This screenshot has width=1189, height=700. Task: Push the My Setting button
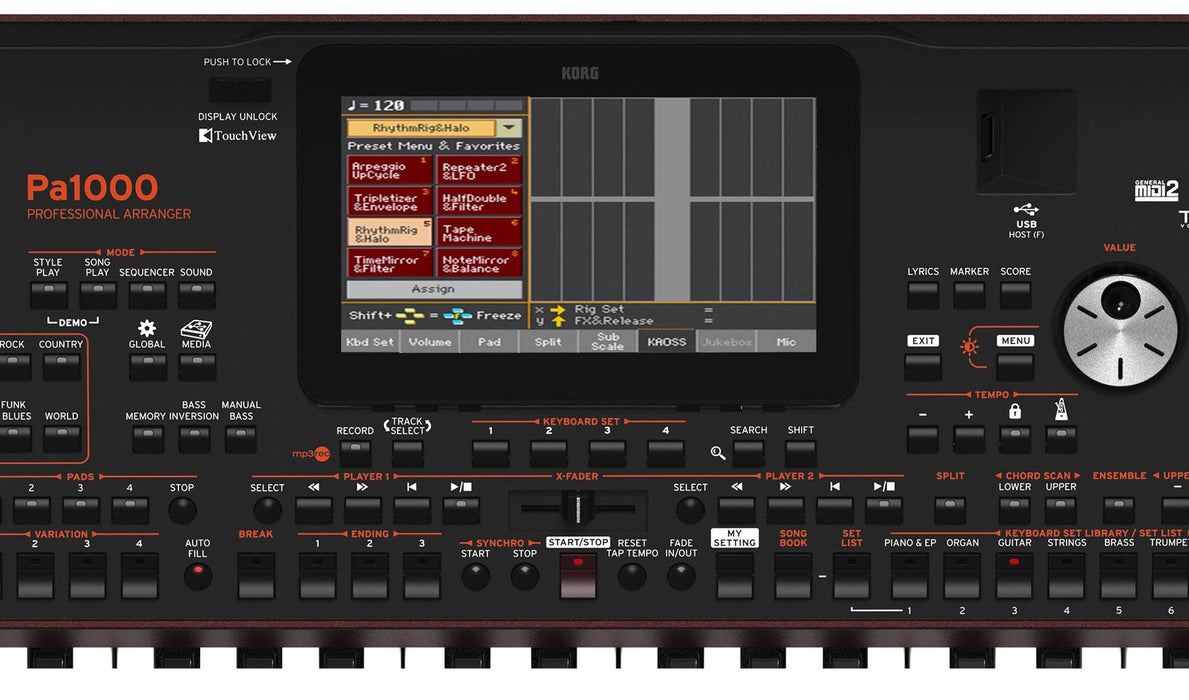click(x=735, y=576)
